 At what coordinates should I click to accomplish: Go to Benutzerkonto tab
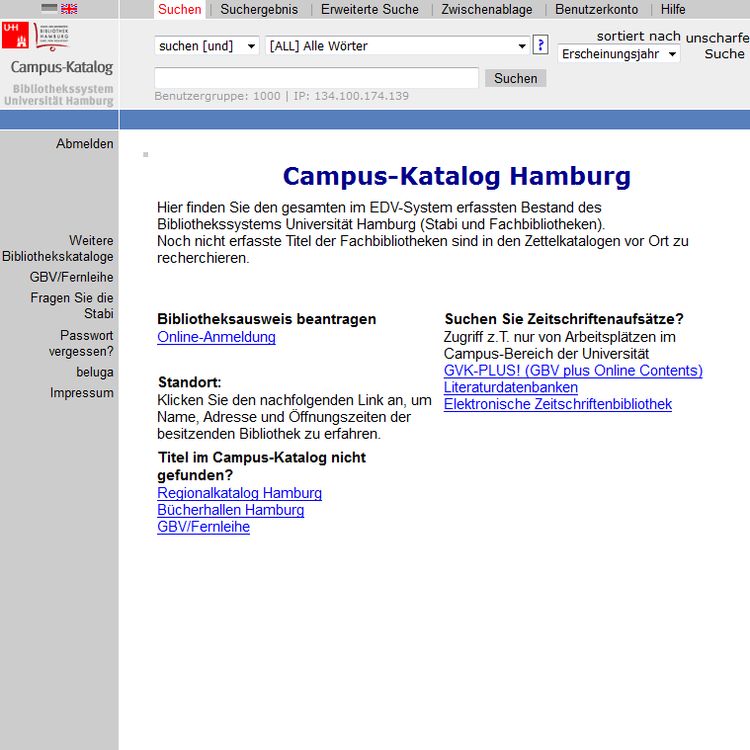(x=596, y=9)
